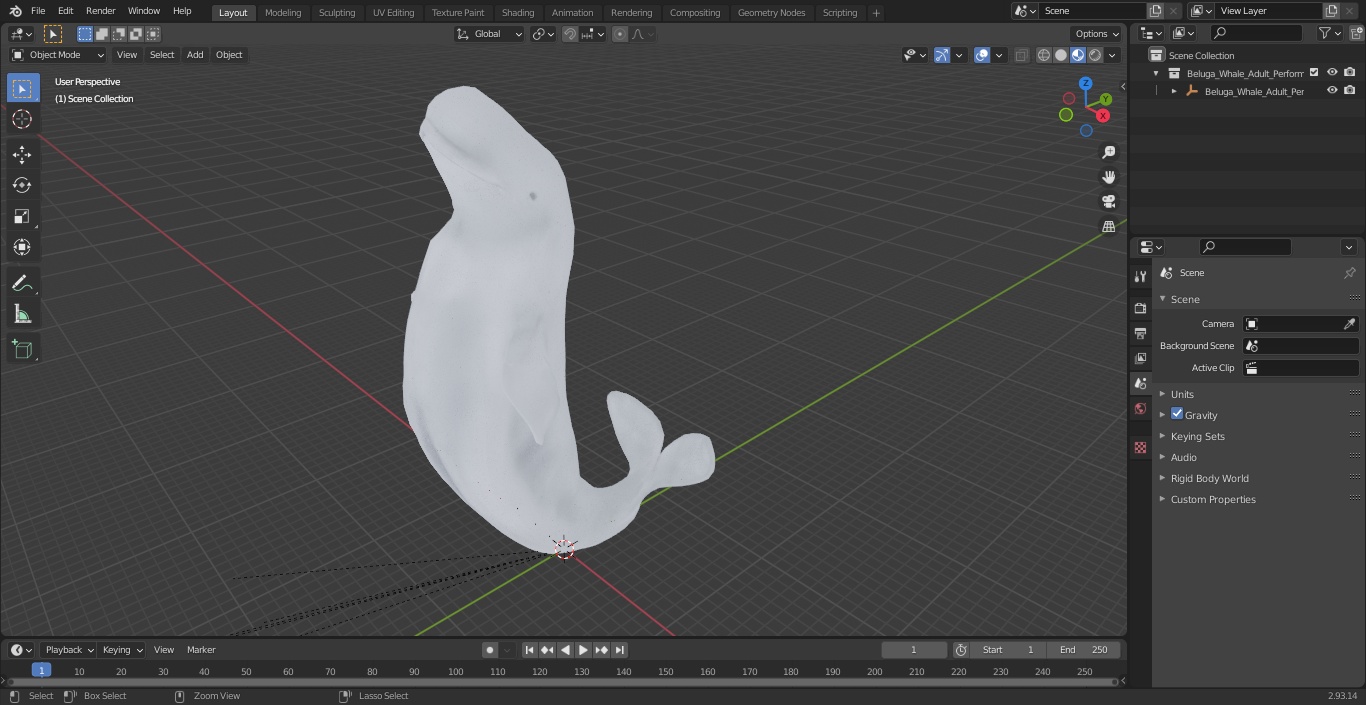
Task: Open the Output properties tab
Action: [1140, 333]
